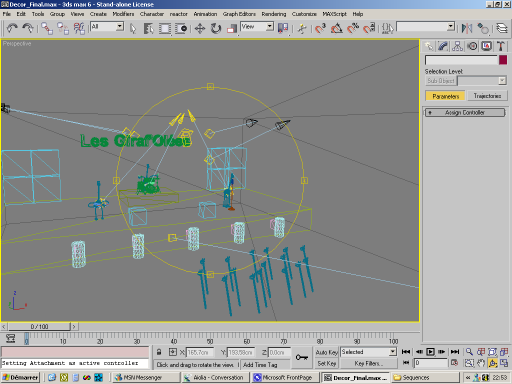This screenshot has height=384, width=512.
Task: Open Mini Curve Editor icon
Action: click(10, 339)
